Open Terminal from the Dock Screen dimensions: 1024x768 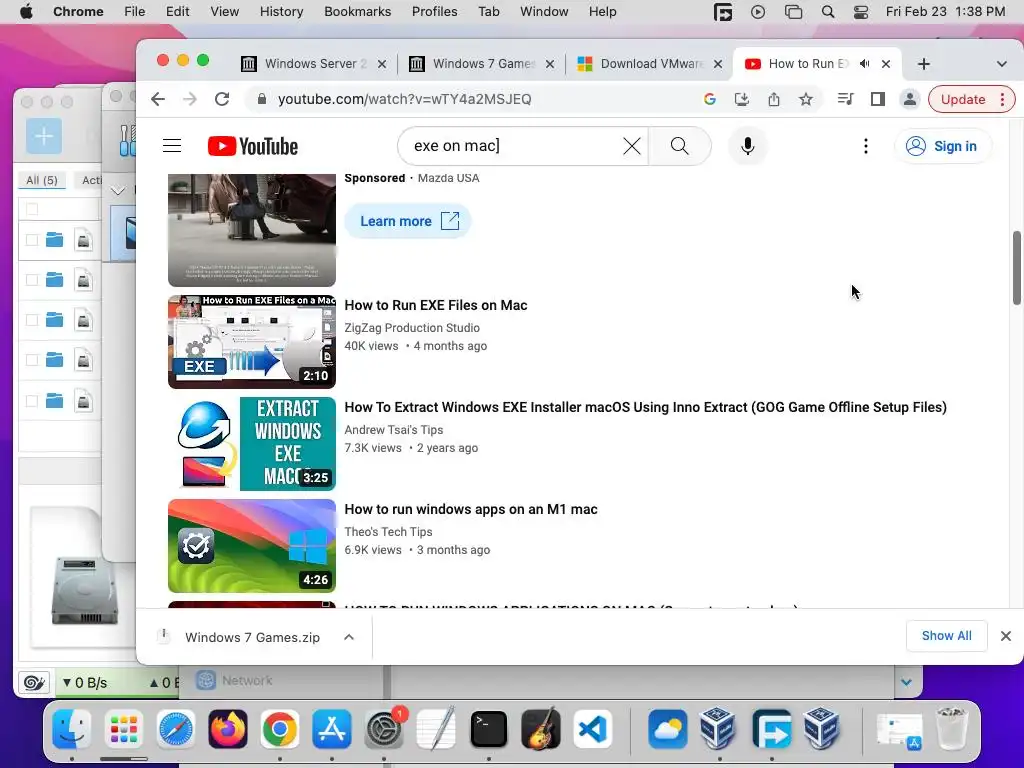tap(488, 729)
